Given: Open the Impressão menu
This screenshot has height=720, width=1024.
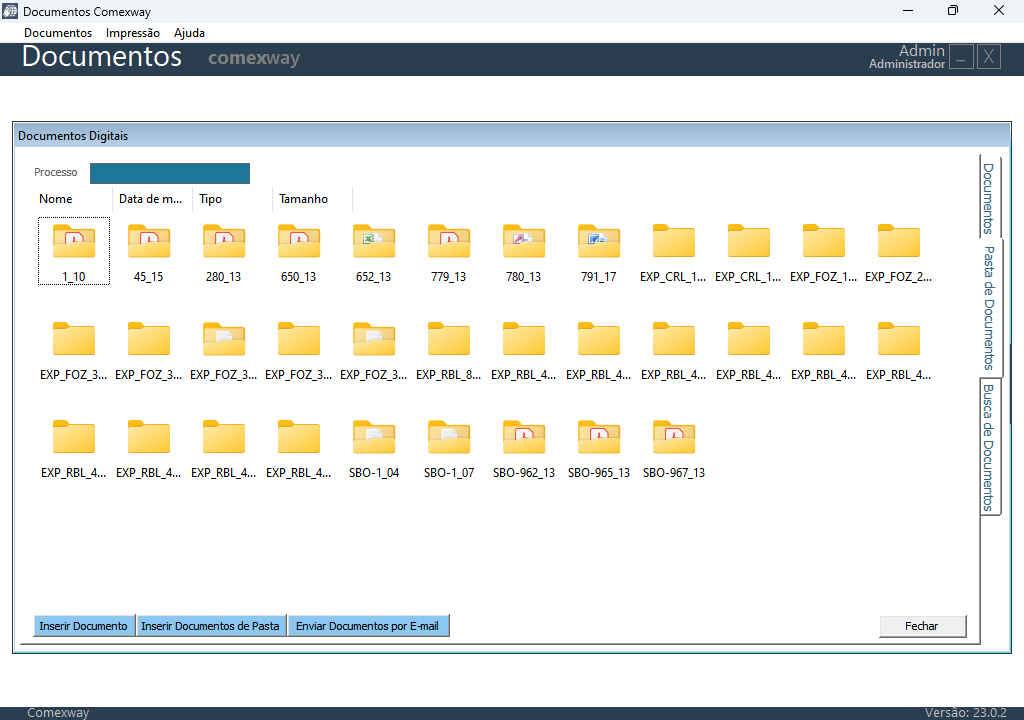Looking at the screenshot, I should tap(133, 33).
